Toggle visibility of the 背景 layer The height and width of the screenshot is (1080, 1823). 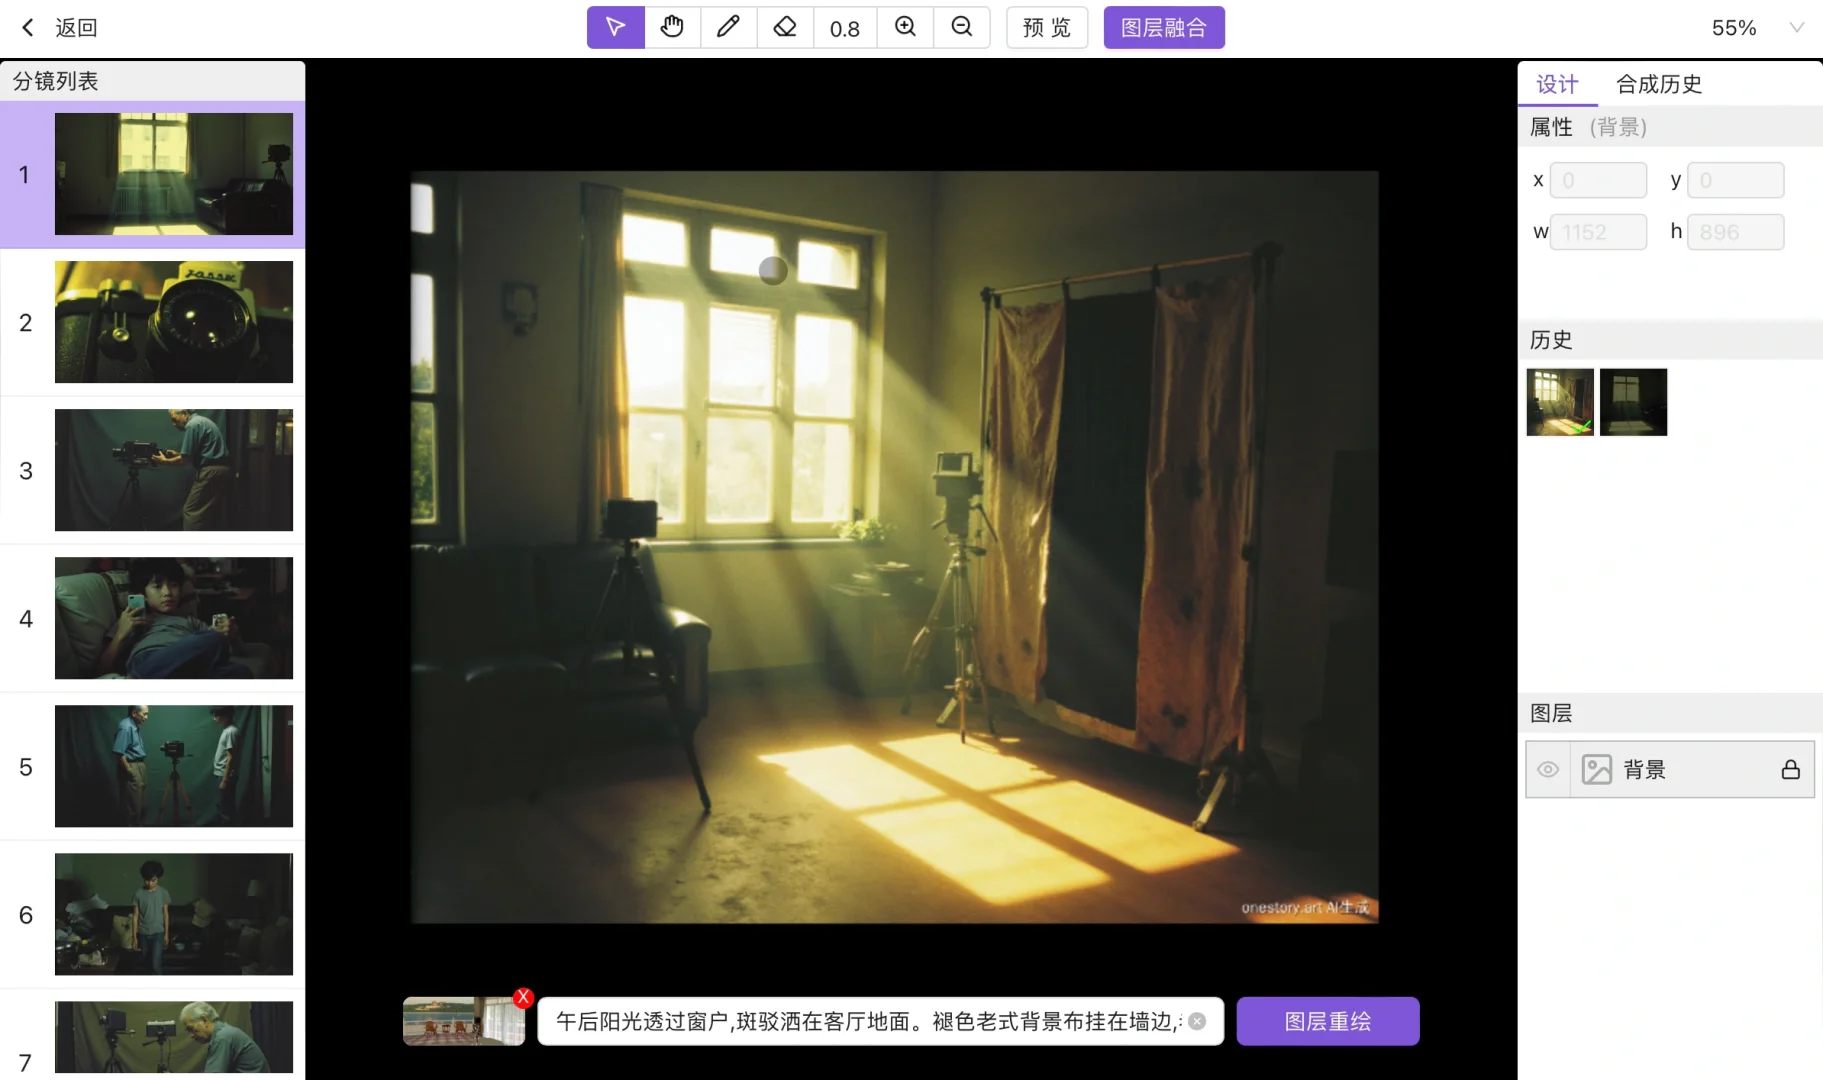(x=1548, y=769)
